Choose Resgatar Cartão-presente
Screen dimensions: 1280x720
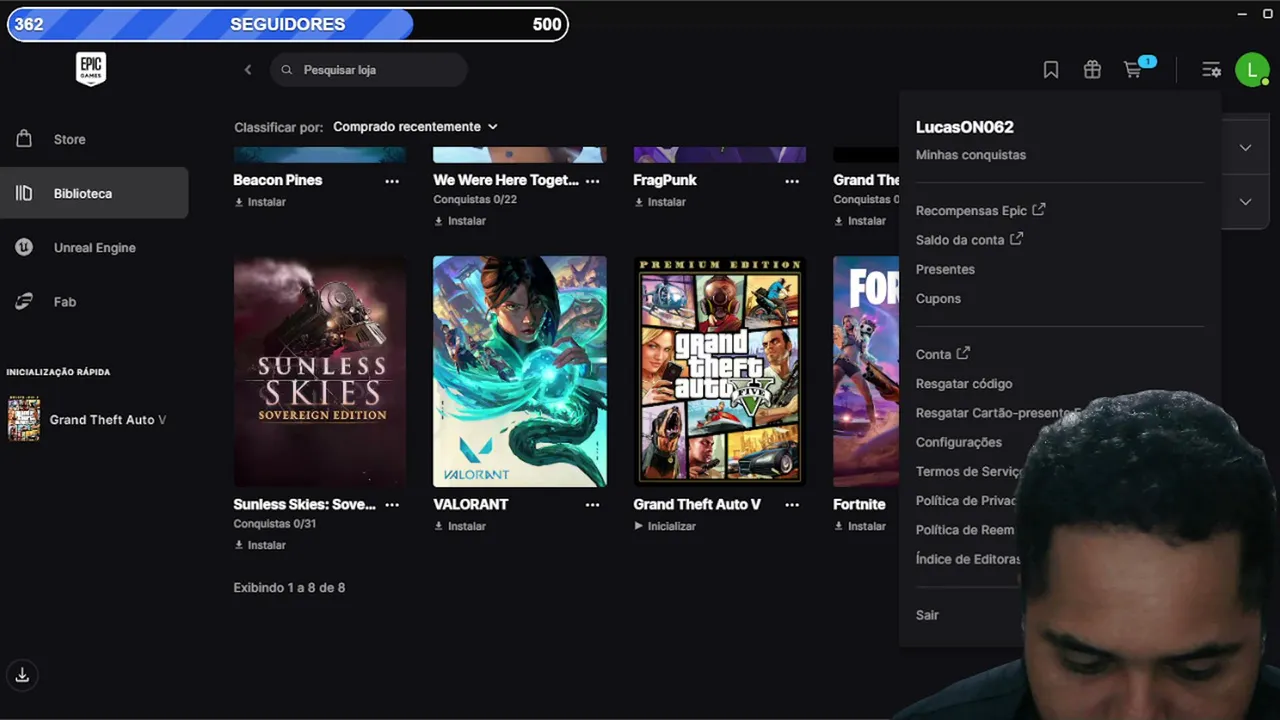[994, 413]
